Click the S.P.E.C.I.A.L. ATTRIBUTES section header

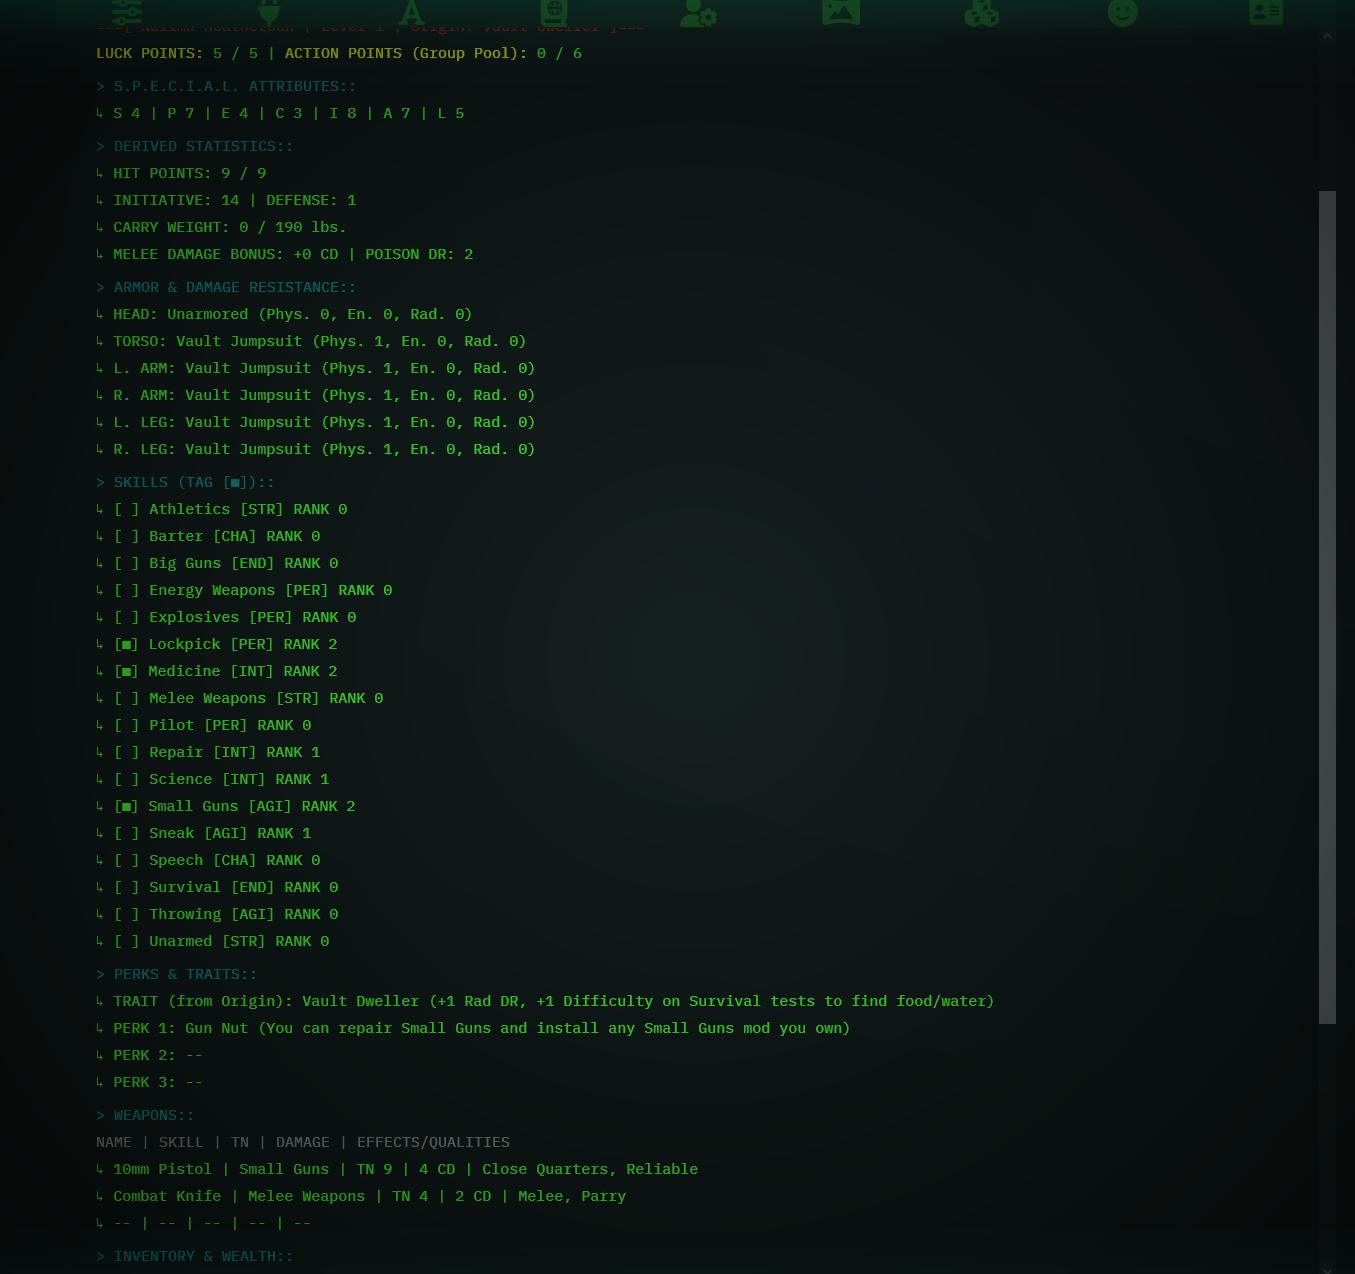pyautogui.click(x=226, y=86)
